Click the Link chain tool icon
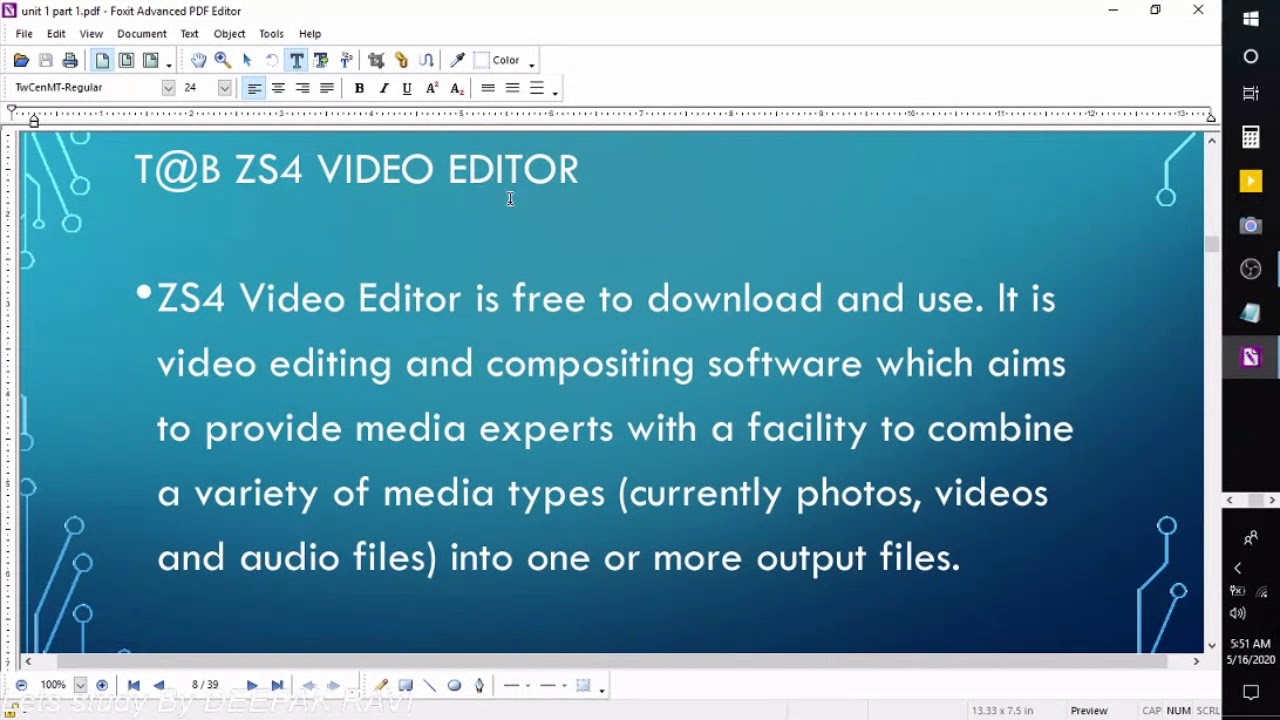The height and width of the screenshot is (720, 1280). [401, 61]
